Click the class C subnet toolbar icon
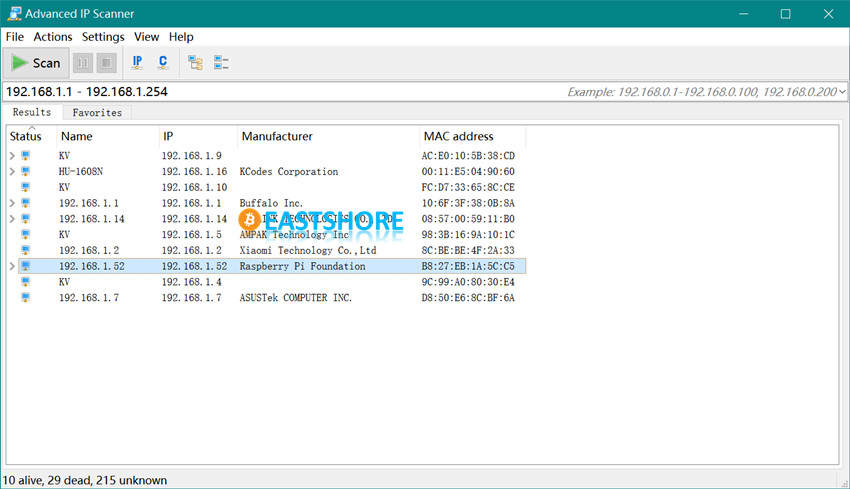Viewport: 850px width, 489px height. [163, 62]
